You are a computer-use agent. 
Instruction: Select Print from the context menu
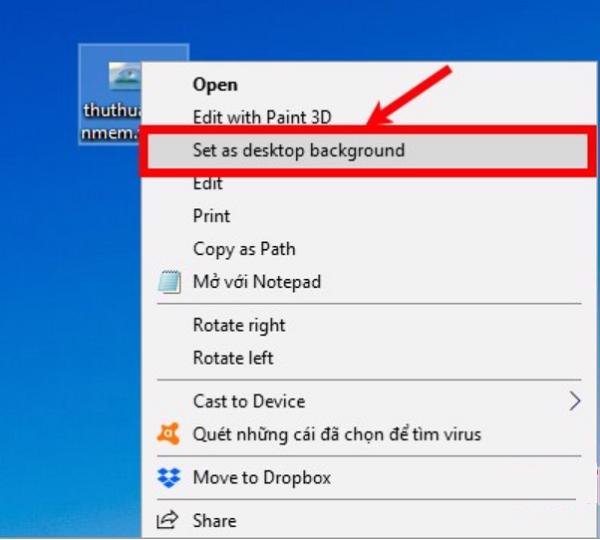(x=211, y=216)
